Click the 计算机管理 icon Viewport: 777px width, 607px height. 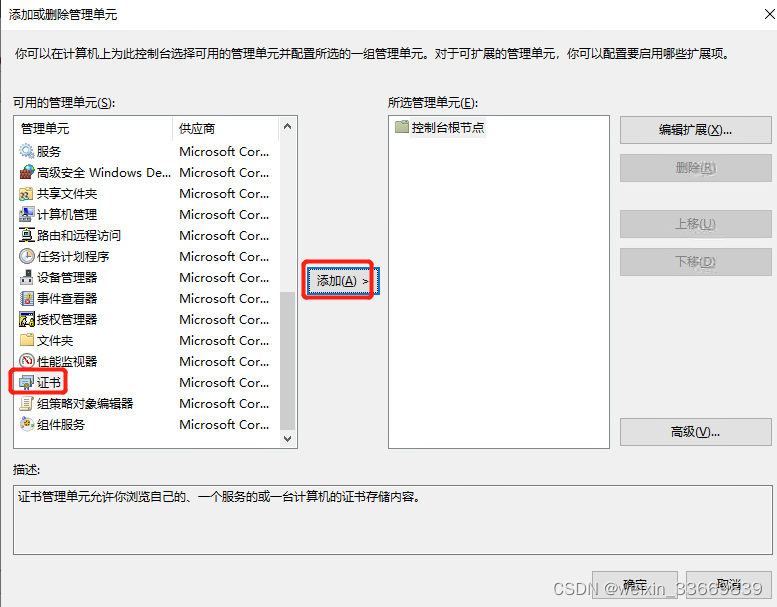26,215
